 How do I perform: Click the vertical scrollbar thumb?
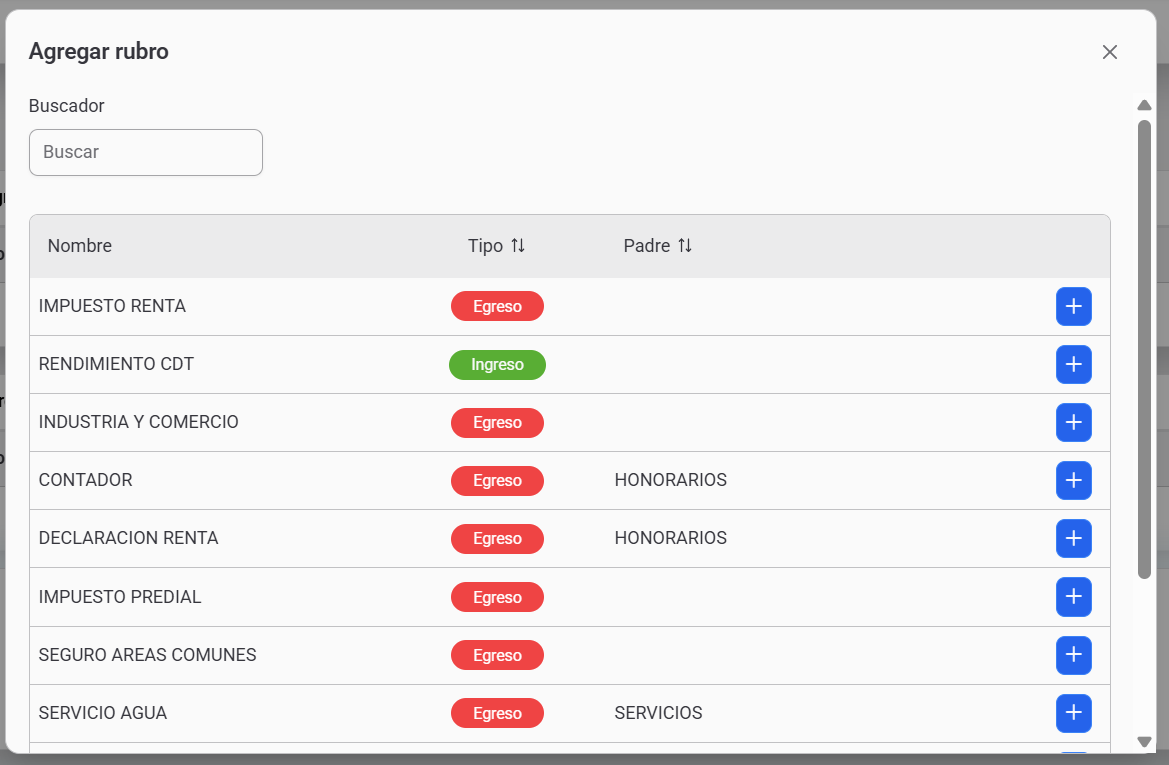point(1144,348)
